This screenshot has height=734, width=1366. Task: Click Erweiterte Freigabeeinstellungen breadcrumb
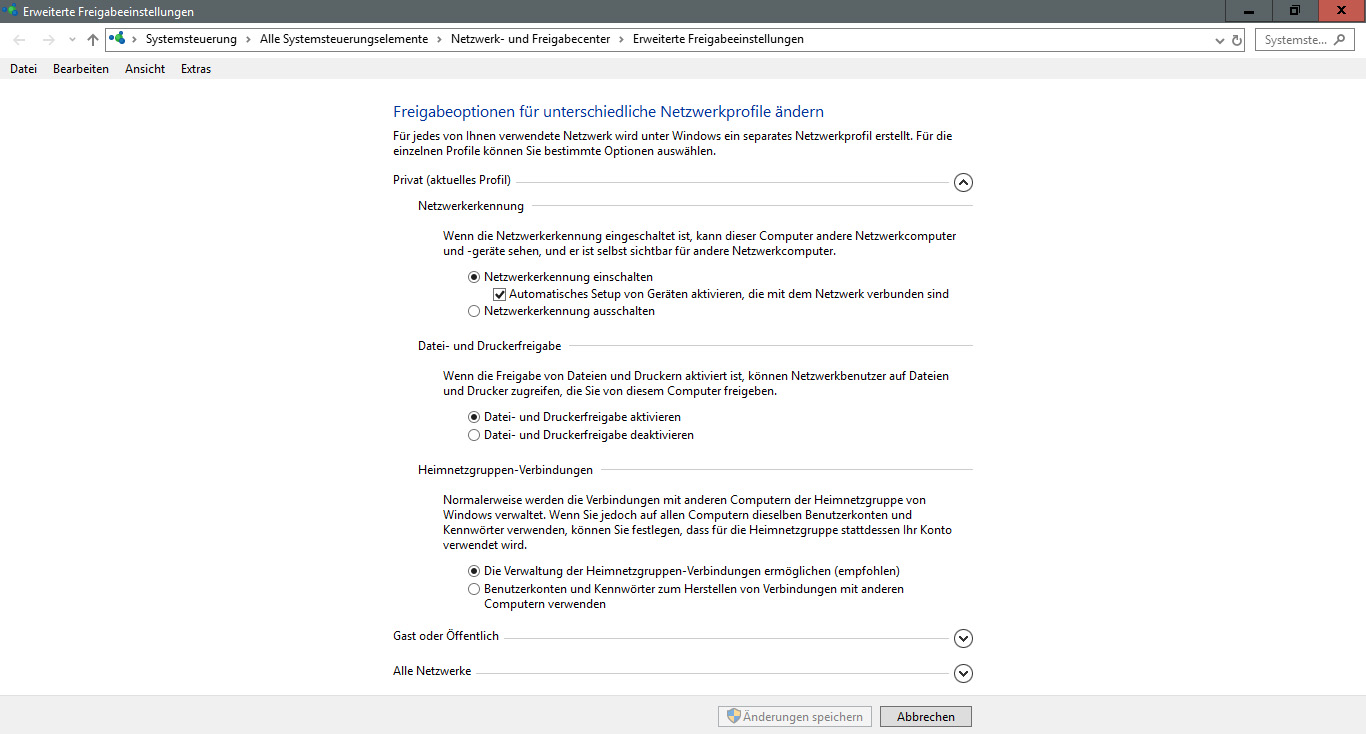[x=718, y=39]
